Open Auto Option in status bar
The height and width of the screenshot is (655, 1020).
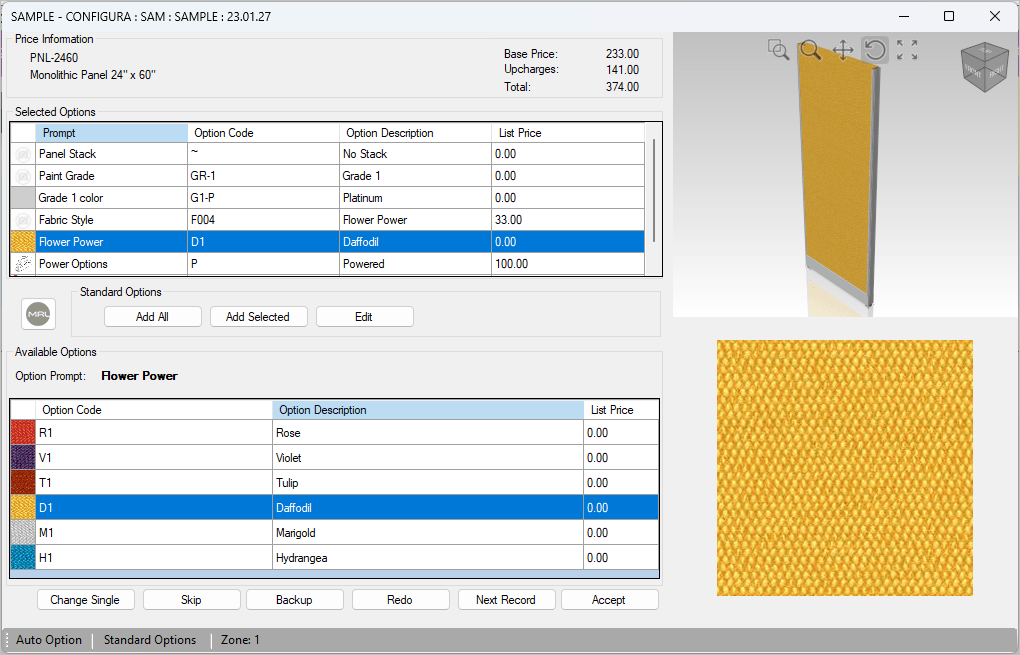pyautogui.click(x=49, y=640)
